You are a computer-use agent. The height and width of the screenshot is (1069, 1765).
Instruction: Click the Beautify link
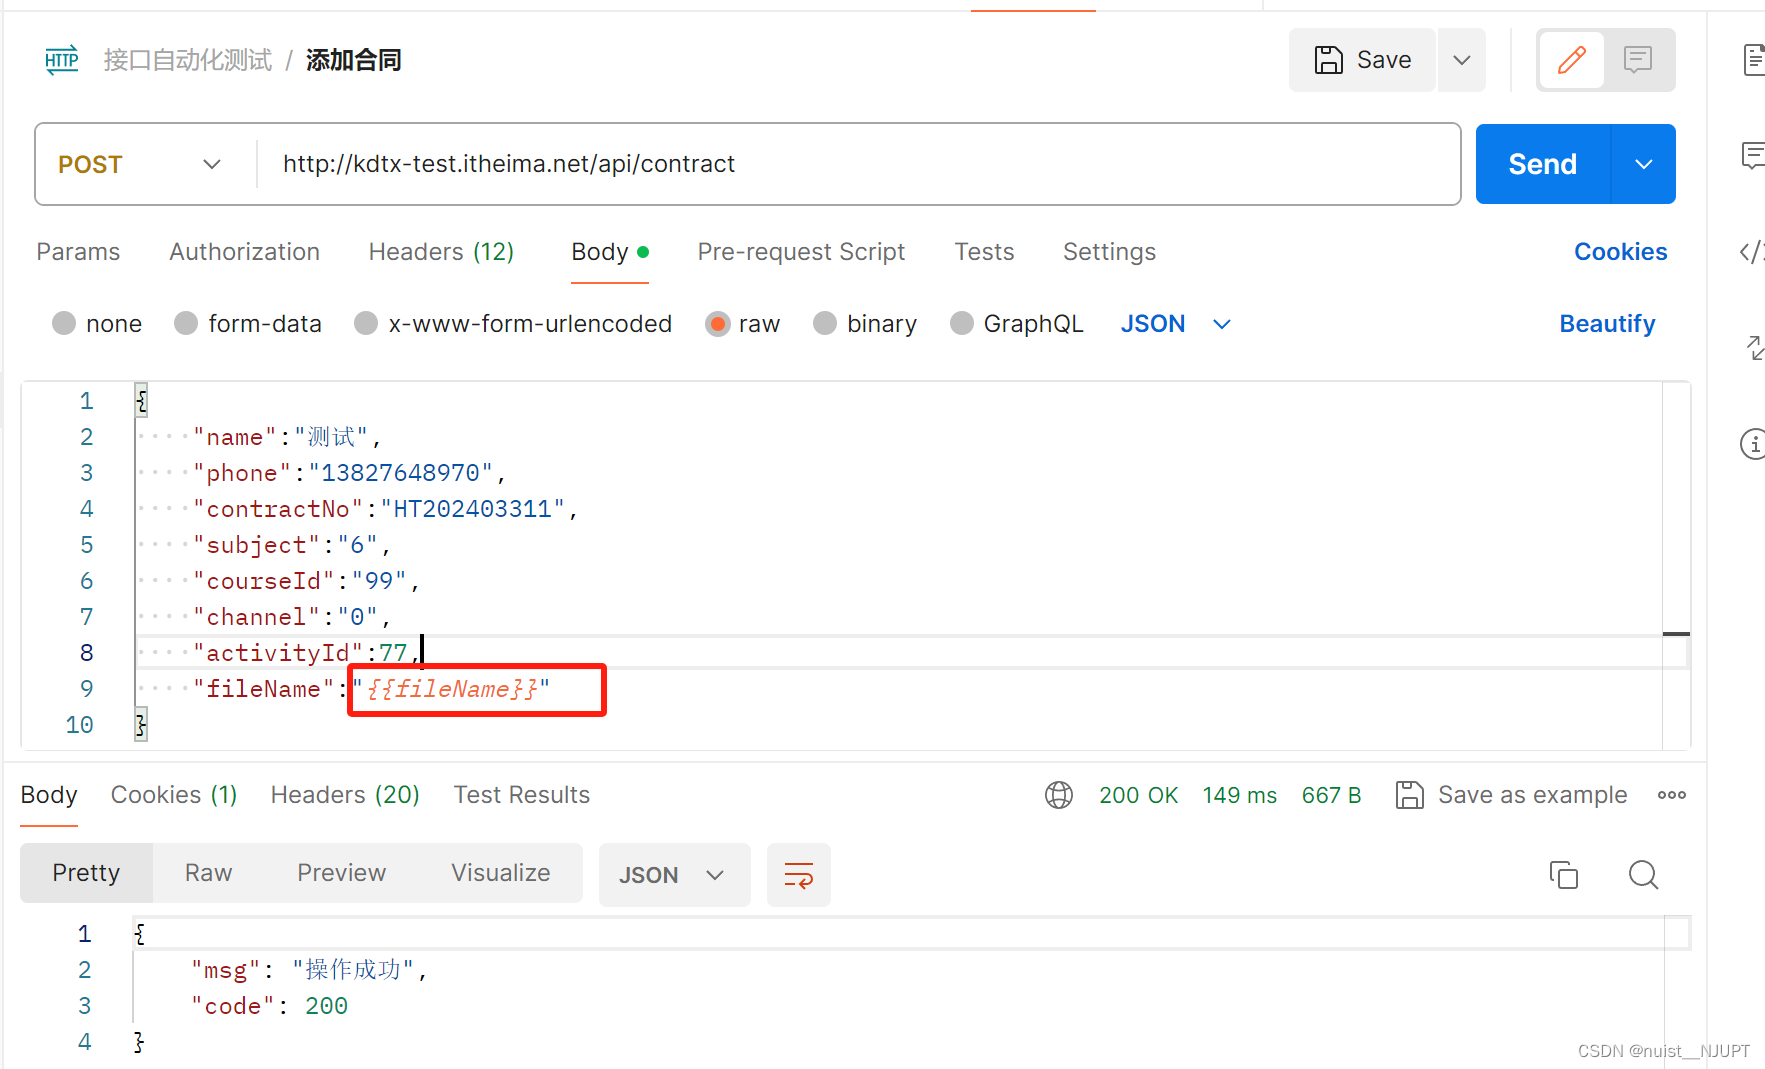1607,324
